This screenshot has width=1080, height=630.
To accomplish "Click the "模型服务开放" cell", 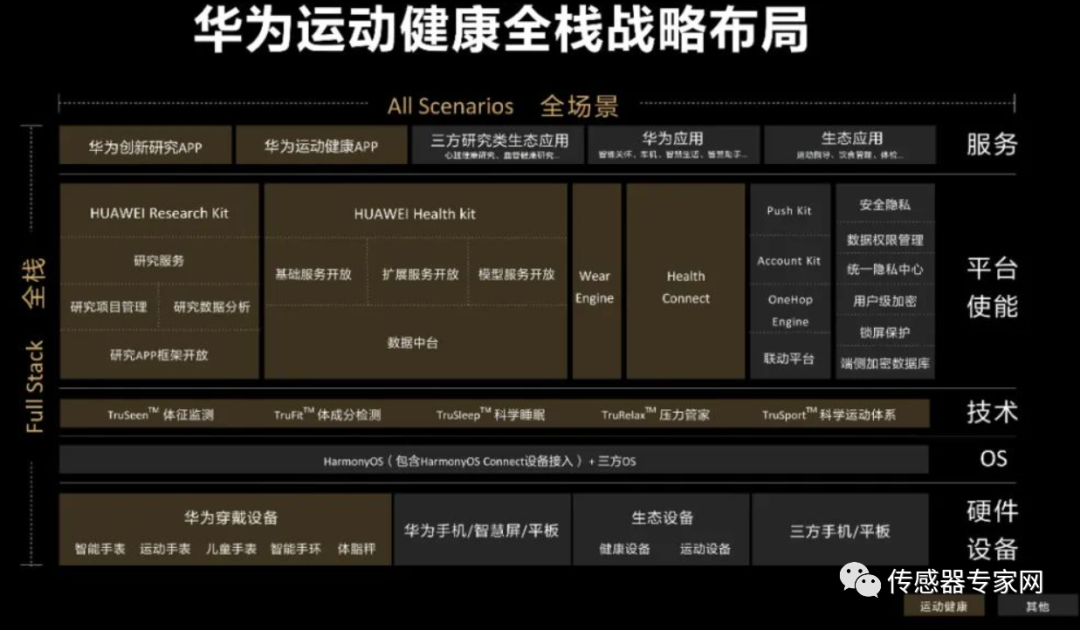I will pyautogui.click(x=517, y=274).
